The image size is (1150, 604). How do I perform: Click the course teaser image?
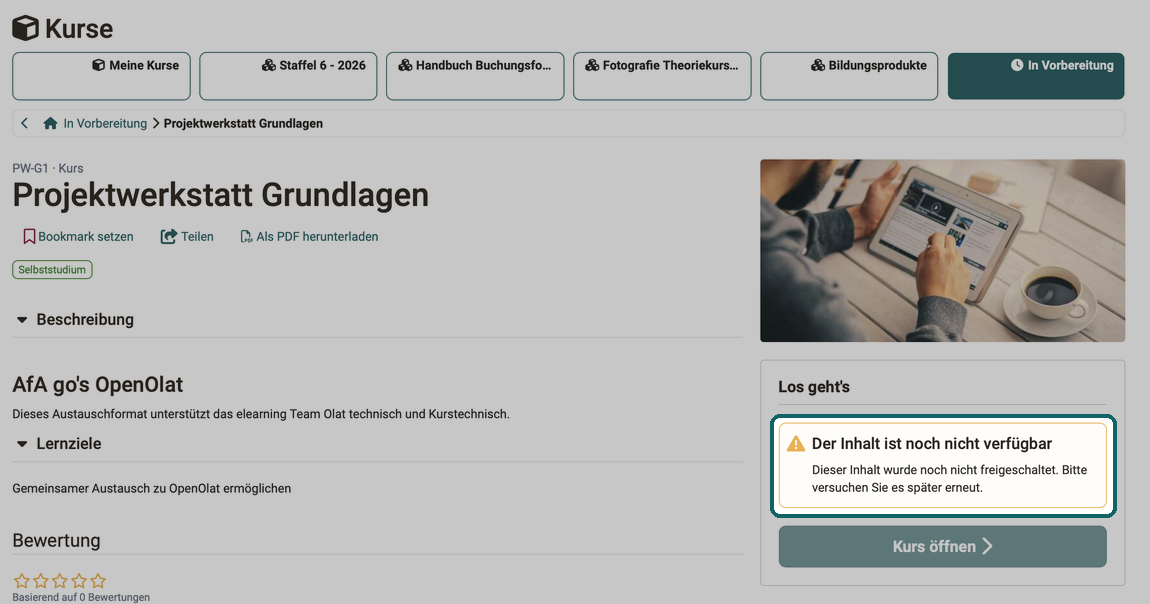click(x=942, y=251)
